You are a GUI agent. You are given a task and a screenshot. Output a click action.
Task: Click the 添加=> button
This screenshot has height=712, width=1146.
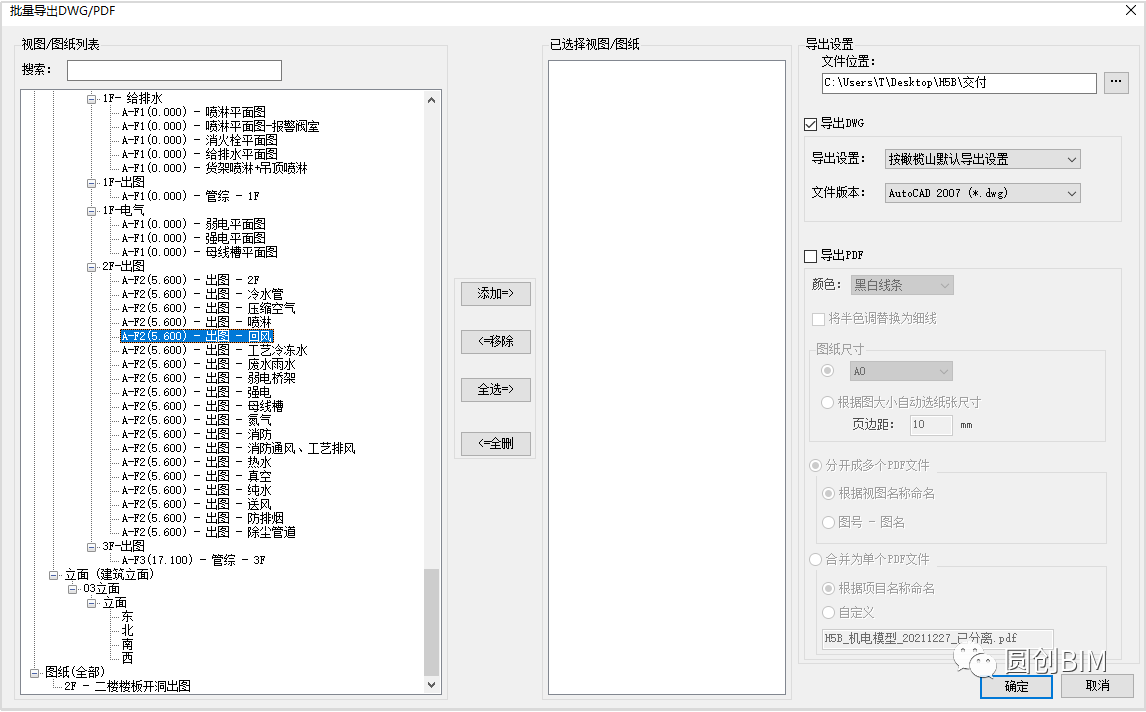[496, 294]
